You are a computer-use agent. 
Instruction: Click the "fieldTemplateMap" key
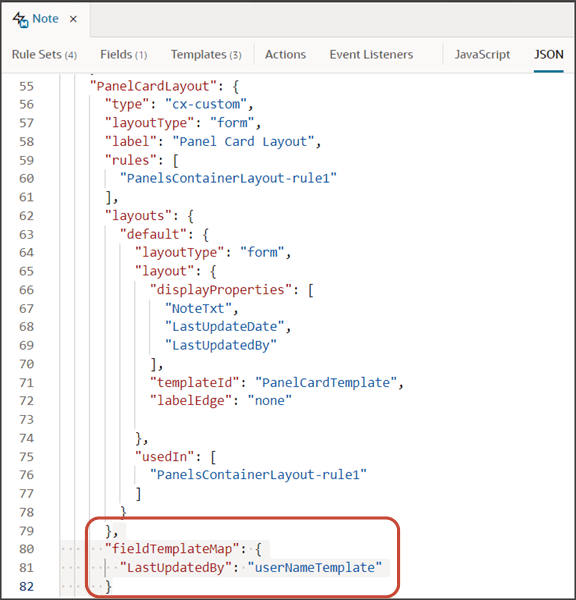tap(172, 549)
